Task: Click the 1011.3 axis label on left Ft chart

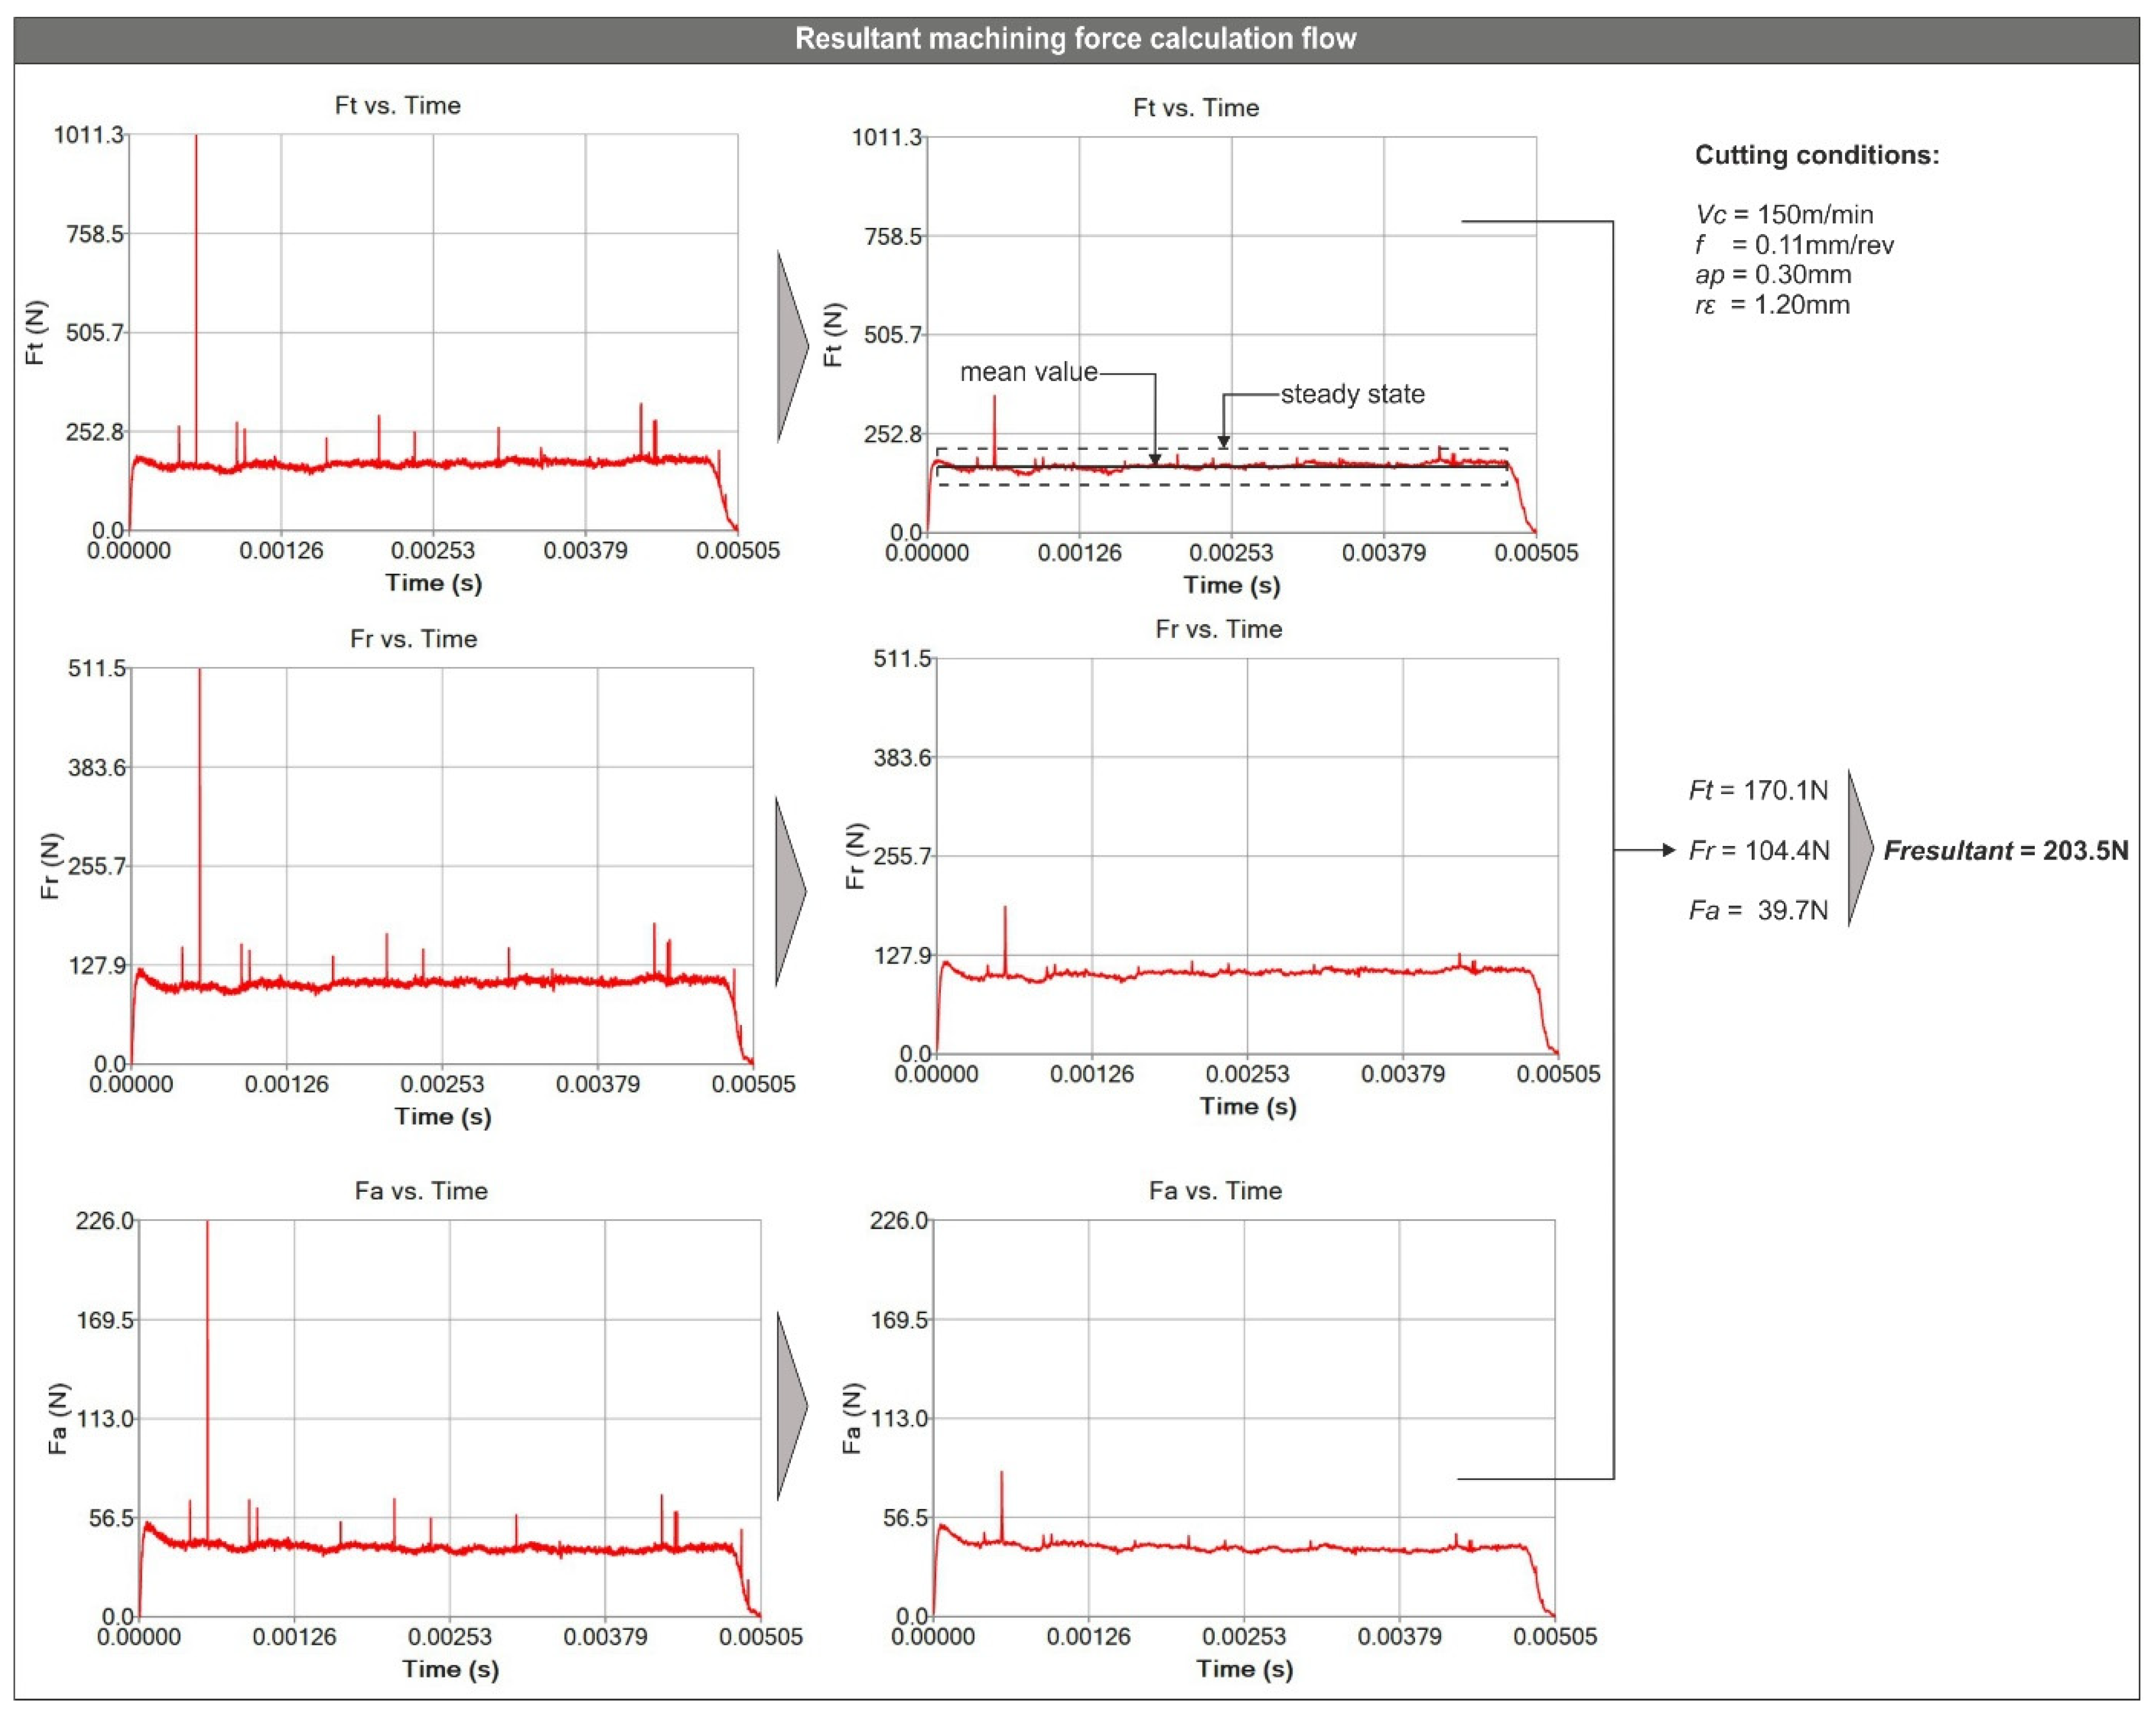Action: click(x=88, y=135)
